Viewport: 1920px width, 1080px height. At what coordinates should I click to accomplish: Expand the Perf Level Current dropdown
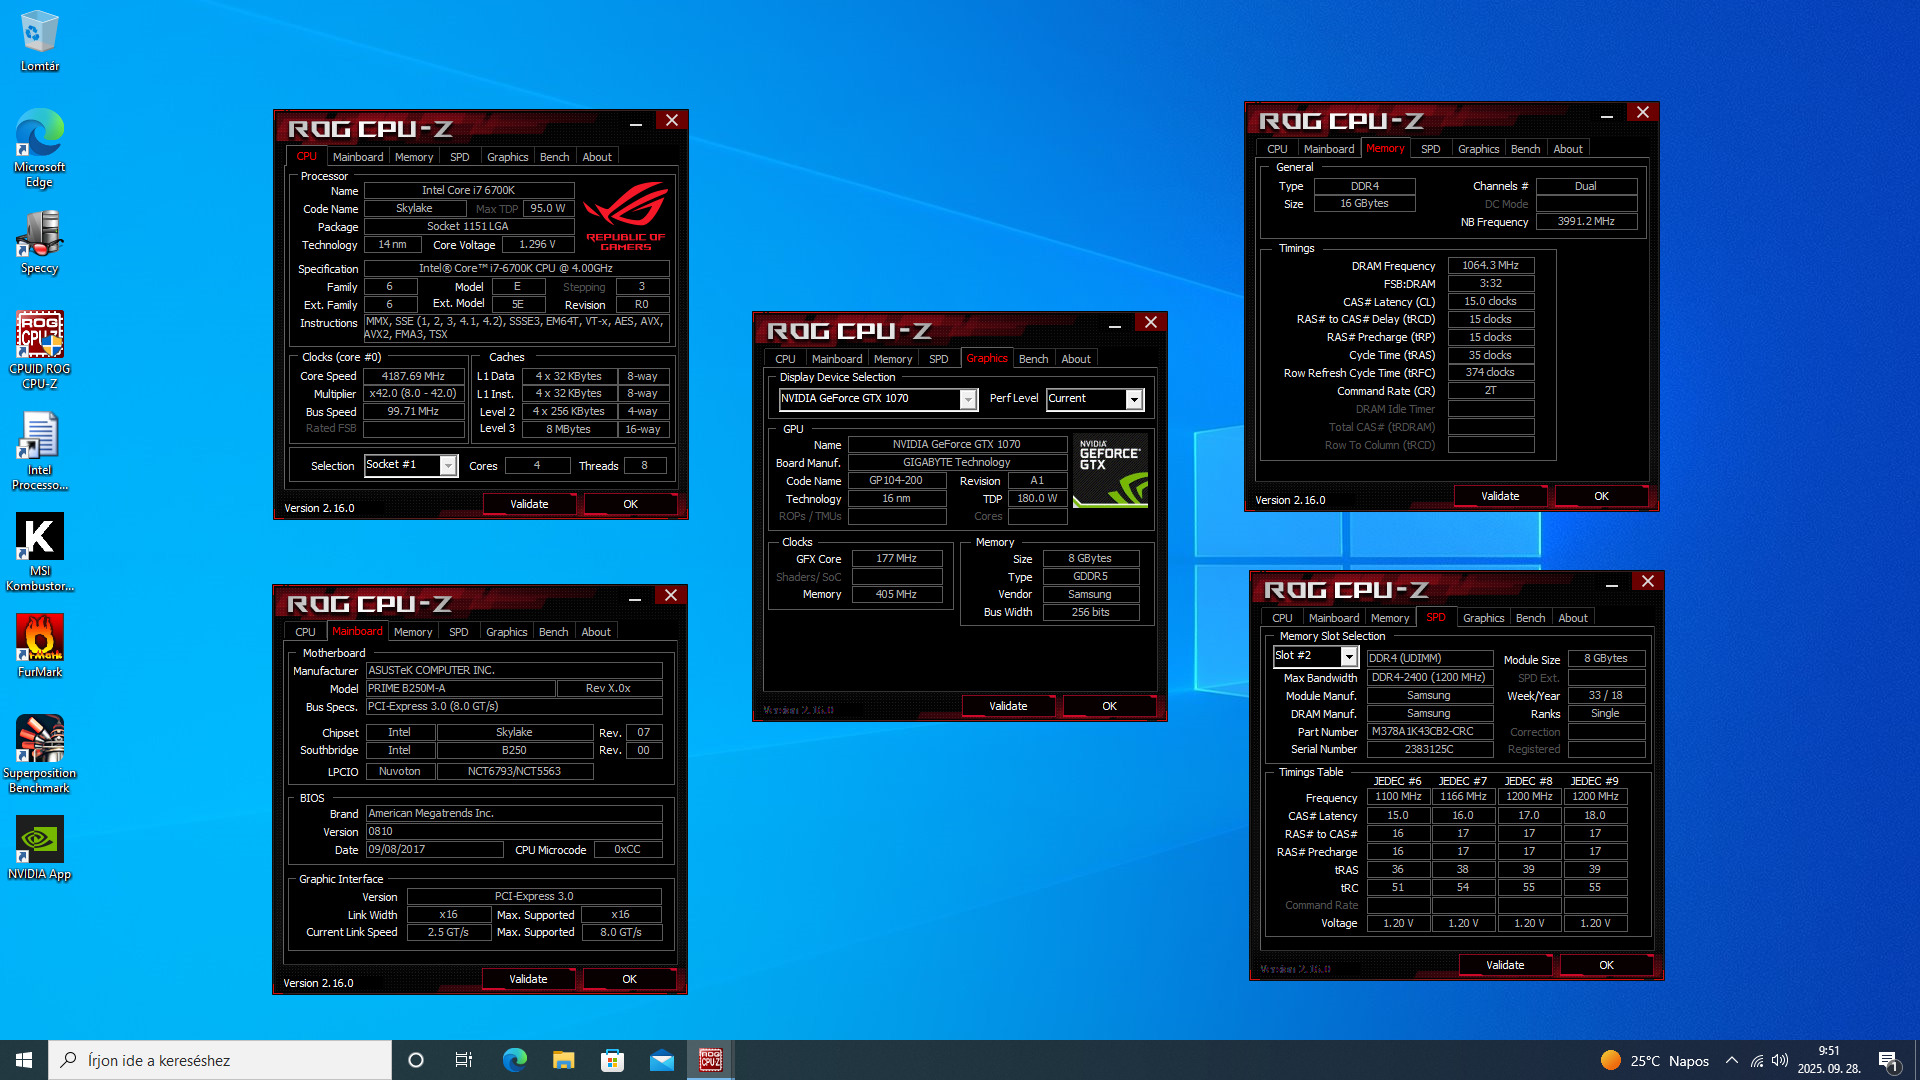pos(1133,400)
